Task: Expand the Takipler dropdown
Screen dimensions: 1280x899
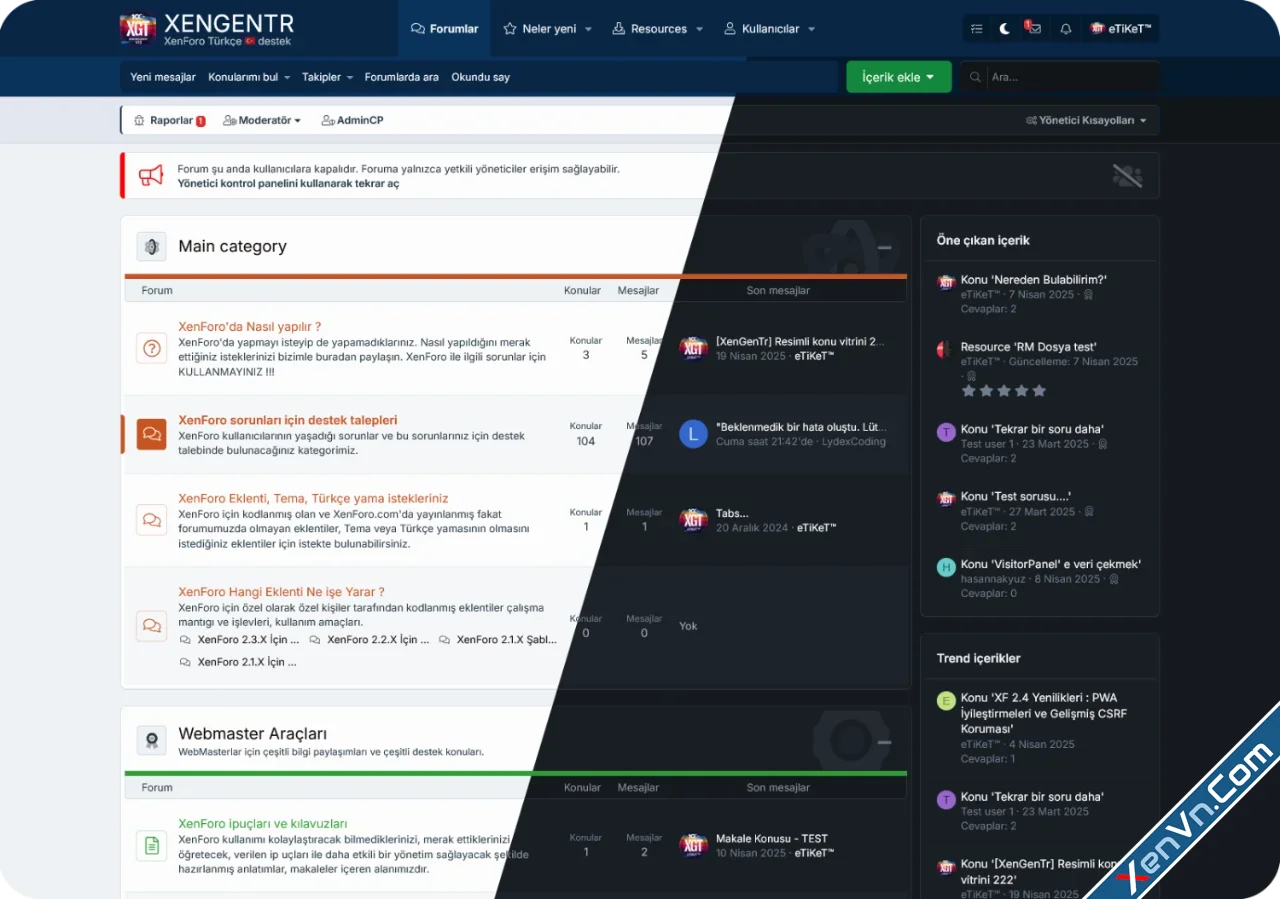Action: pos(327,77)
